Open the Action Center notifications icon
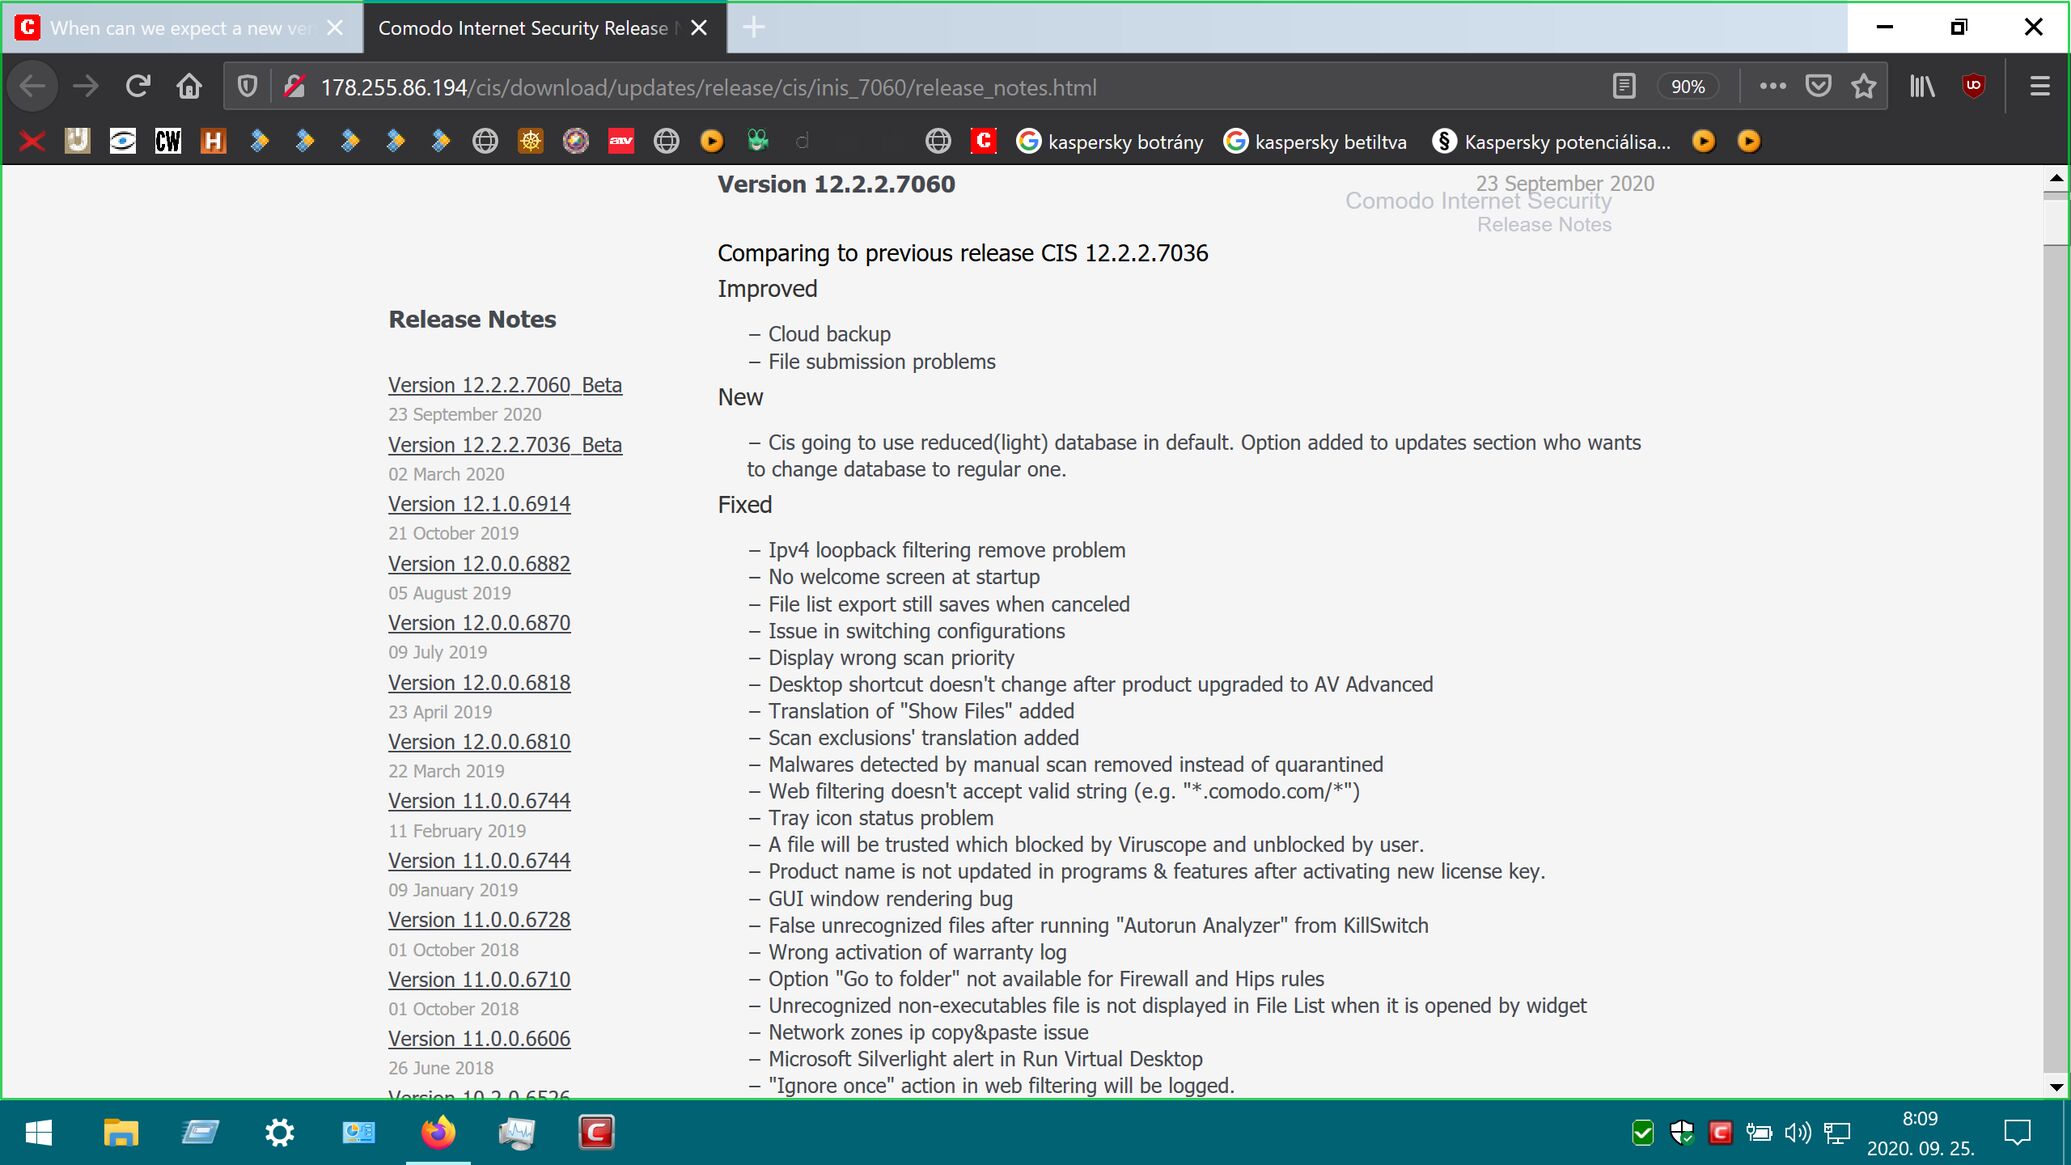The width and height of the screenshot is (2071, 1165). (2018, 1132)
